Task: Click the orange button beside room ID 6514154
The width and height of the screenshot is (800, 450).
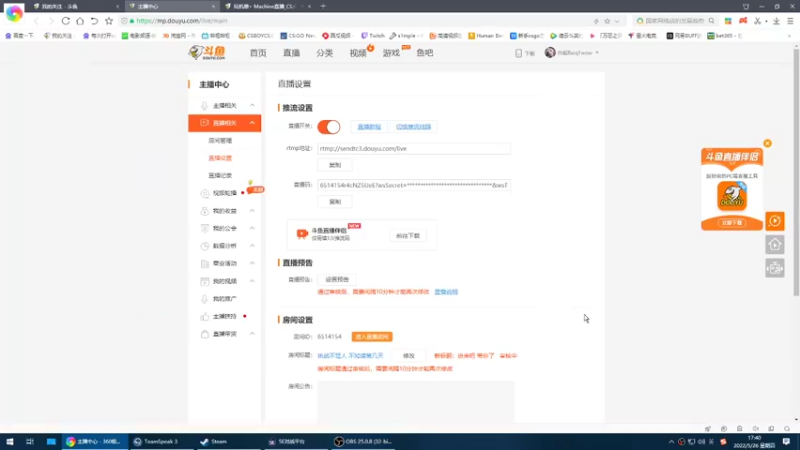Action: coord(372,337)
